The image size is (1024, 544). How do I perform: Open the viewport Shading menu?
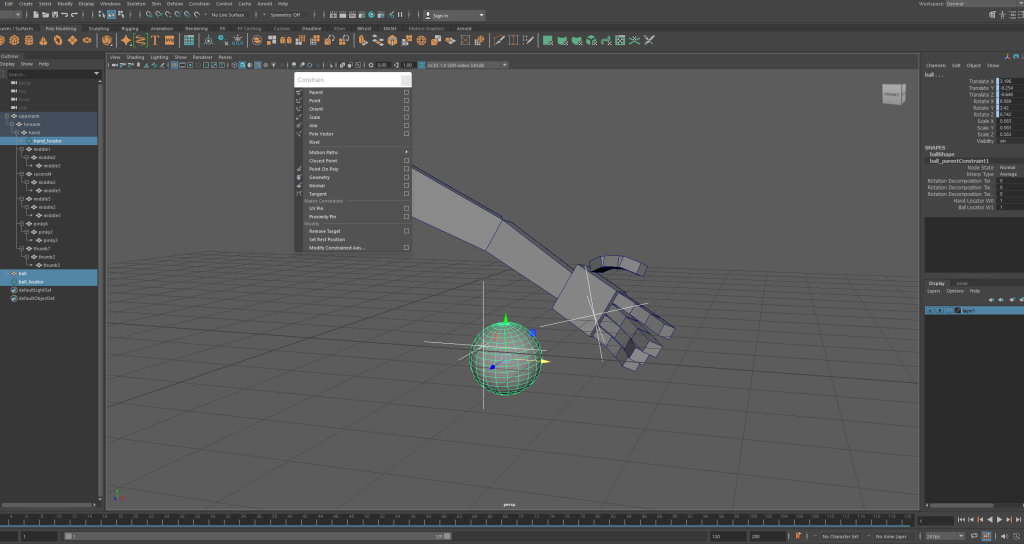coord(135,57)
